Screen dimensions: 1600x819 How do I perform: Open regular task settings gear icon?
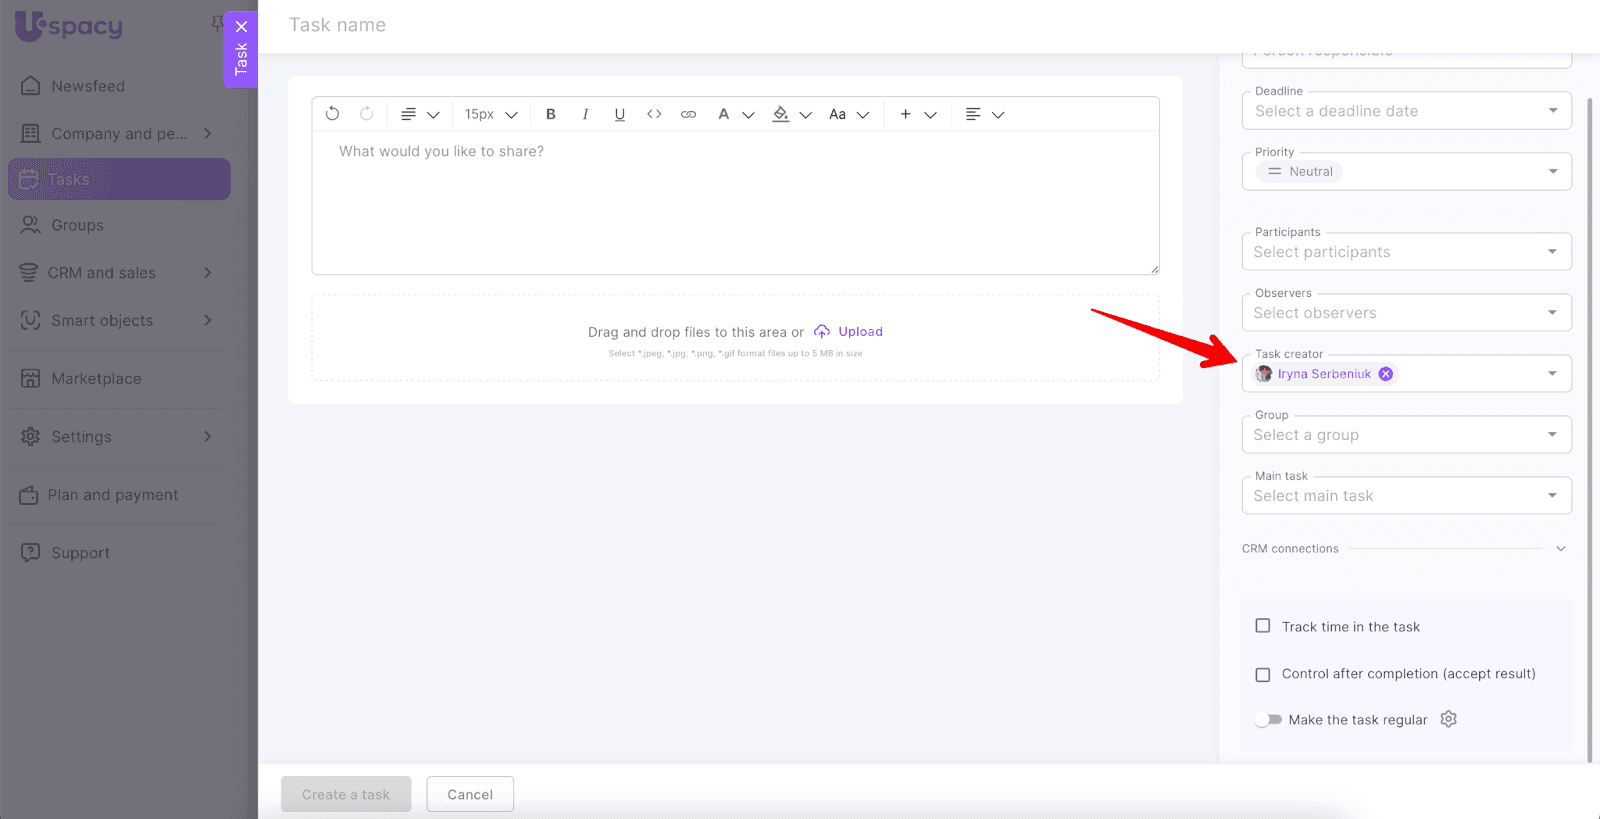1448,719
